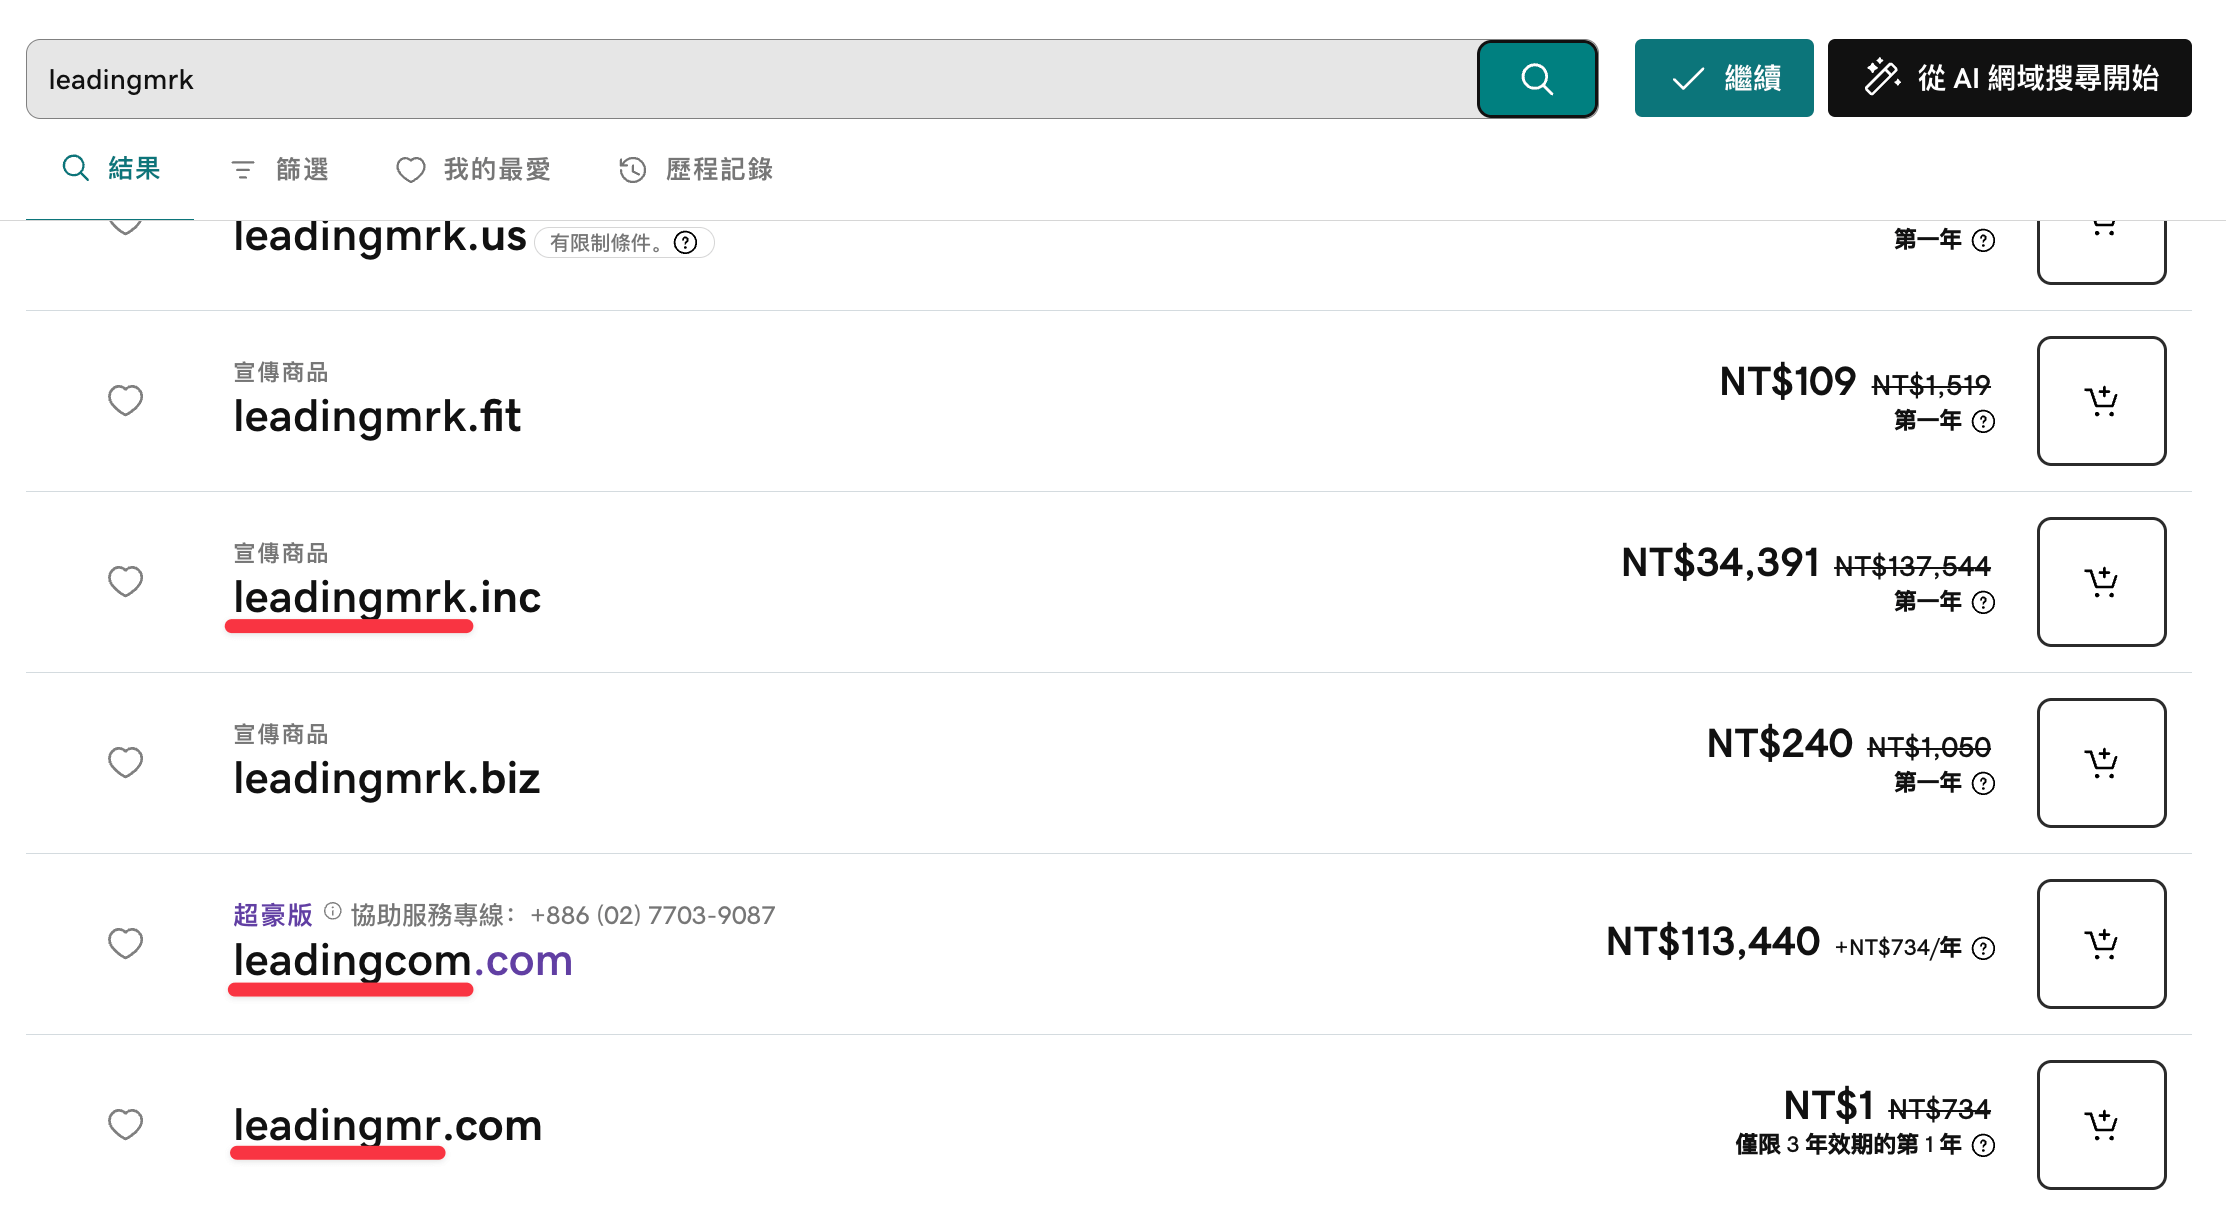Open help icon next to leadingmrk.us restrictions
This screenshot has width=2226, height=1210.
(x=685, y=243)
